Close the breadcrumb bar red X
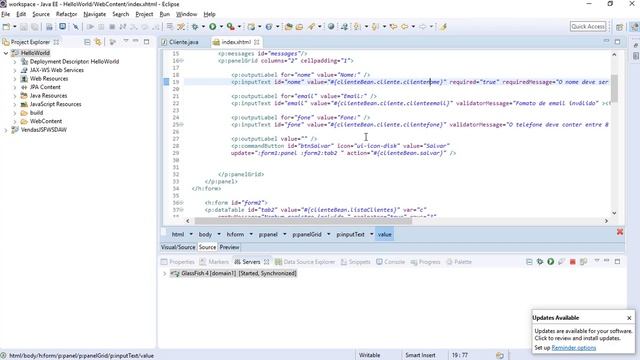Image resolution: width=640 pixels, height=360 pixels. click(x=620, y=232)
